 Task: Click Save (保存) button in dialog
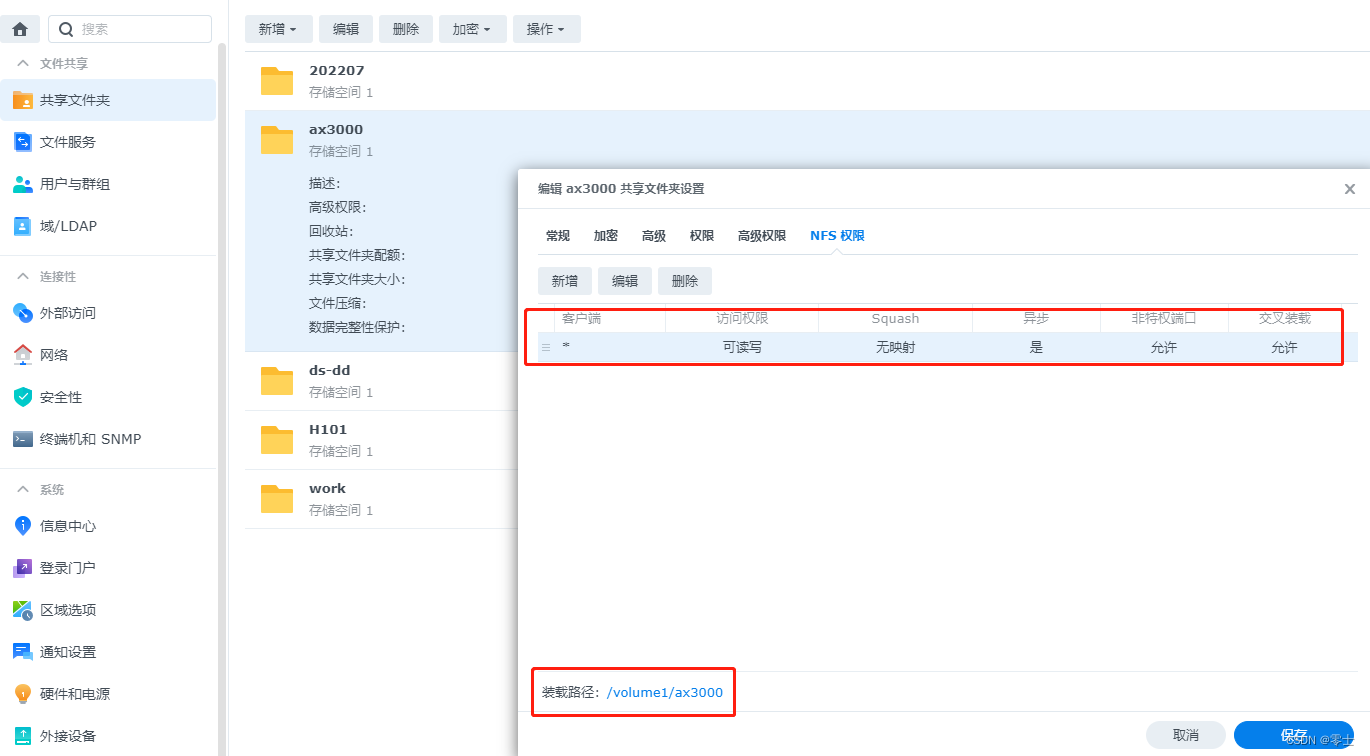tap(1293, 735)
